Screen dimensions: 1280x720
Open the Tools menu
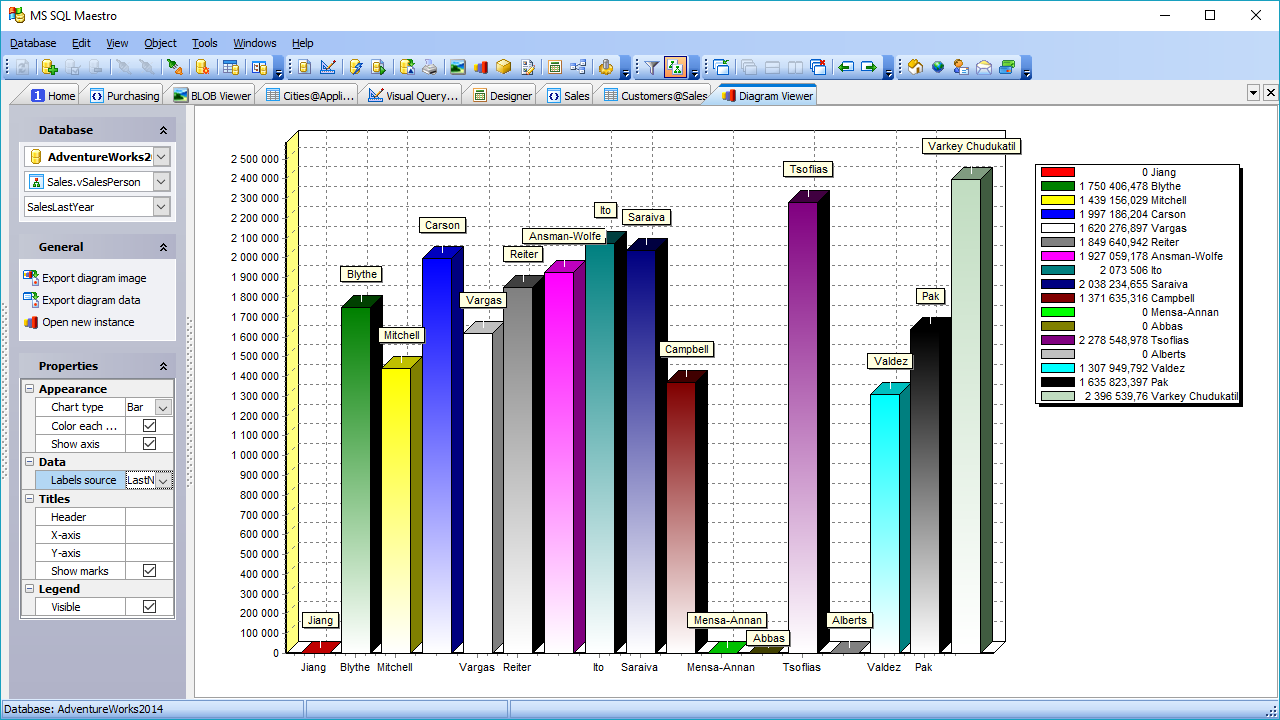pos(205,43)
